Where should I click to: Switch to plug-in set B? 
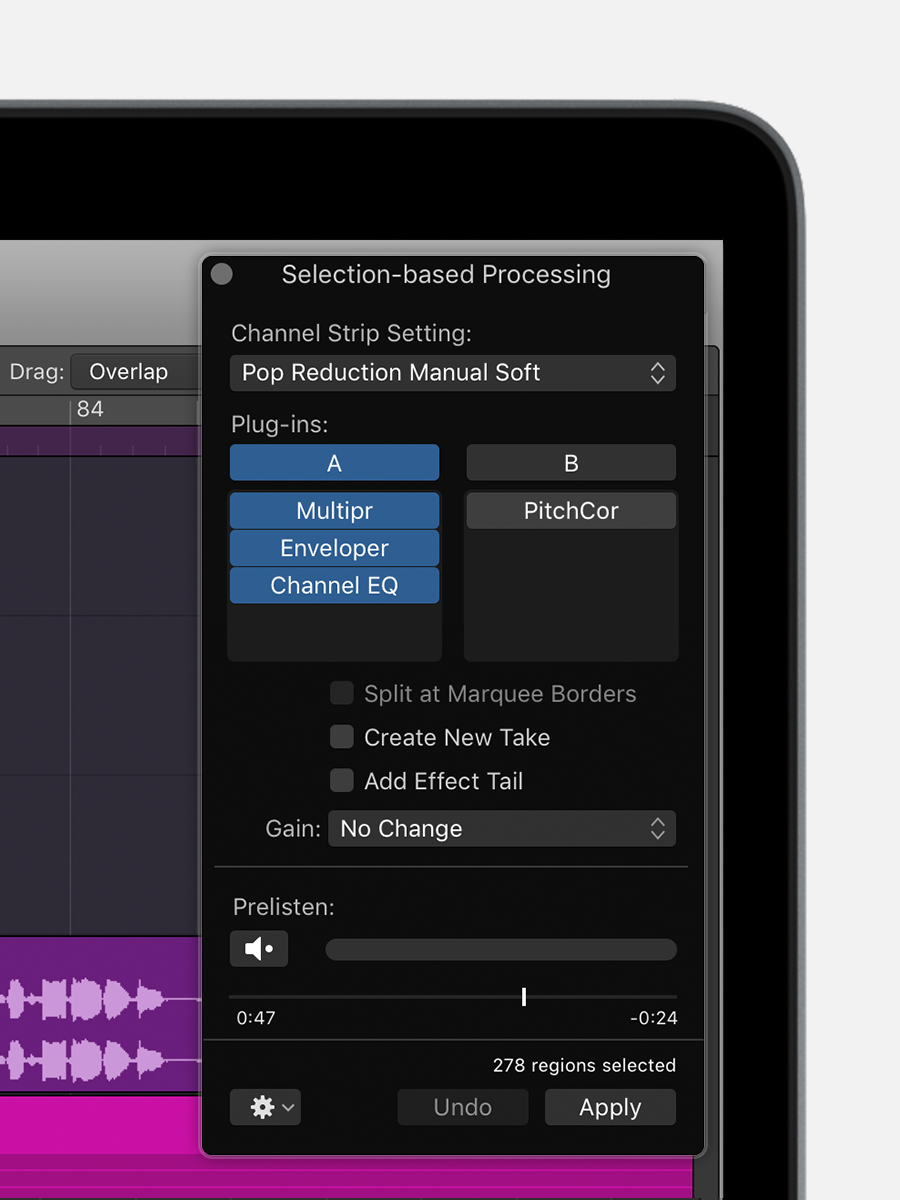pos(571,463)
